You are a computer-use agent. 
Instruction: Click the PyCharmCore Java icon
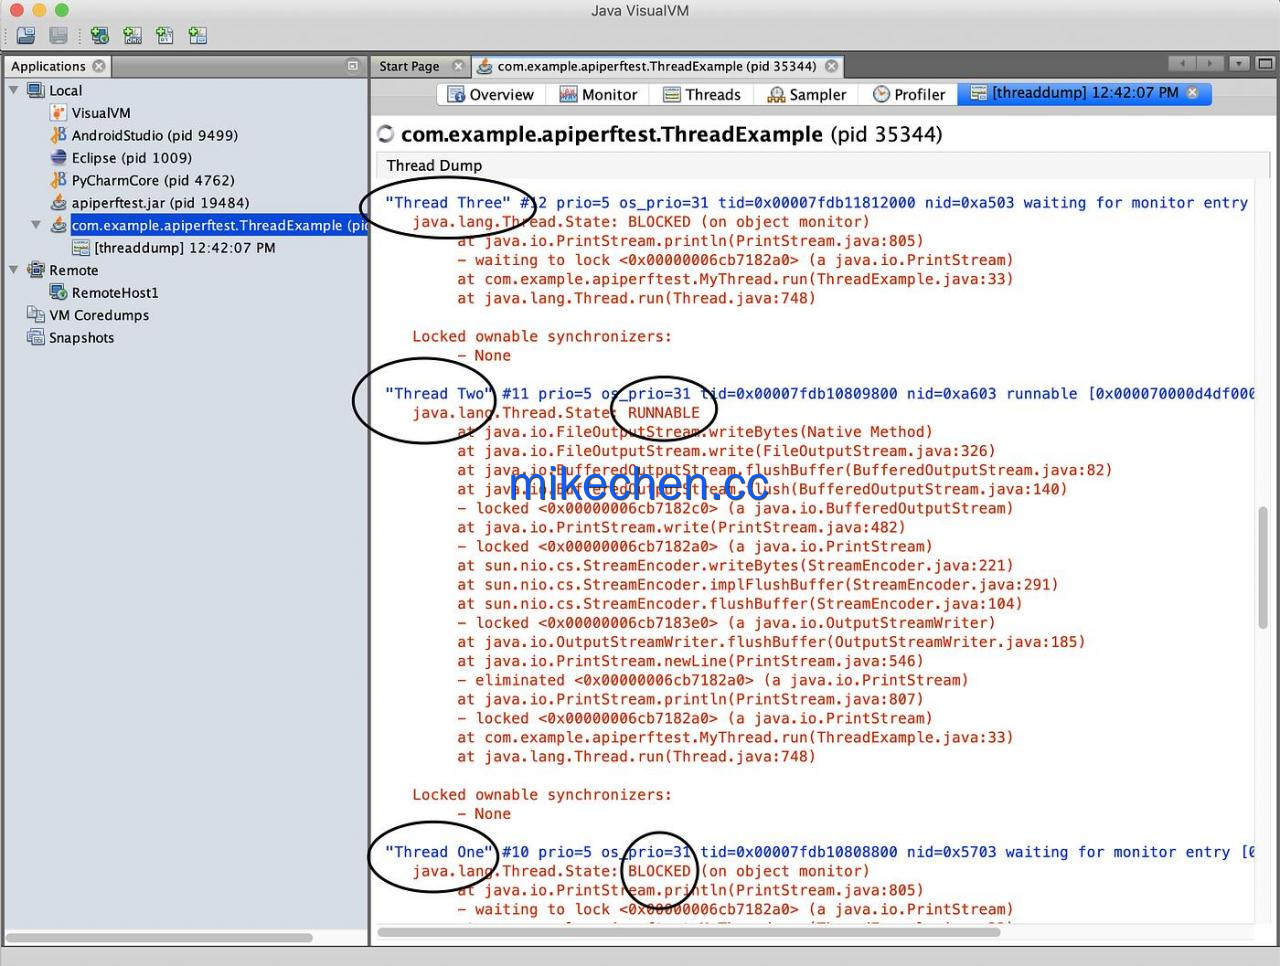59,180
